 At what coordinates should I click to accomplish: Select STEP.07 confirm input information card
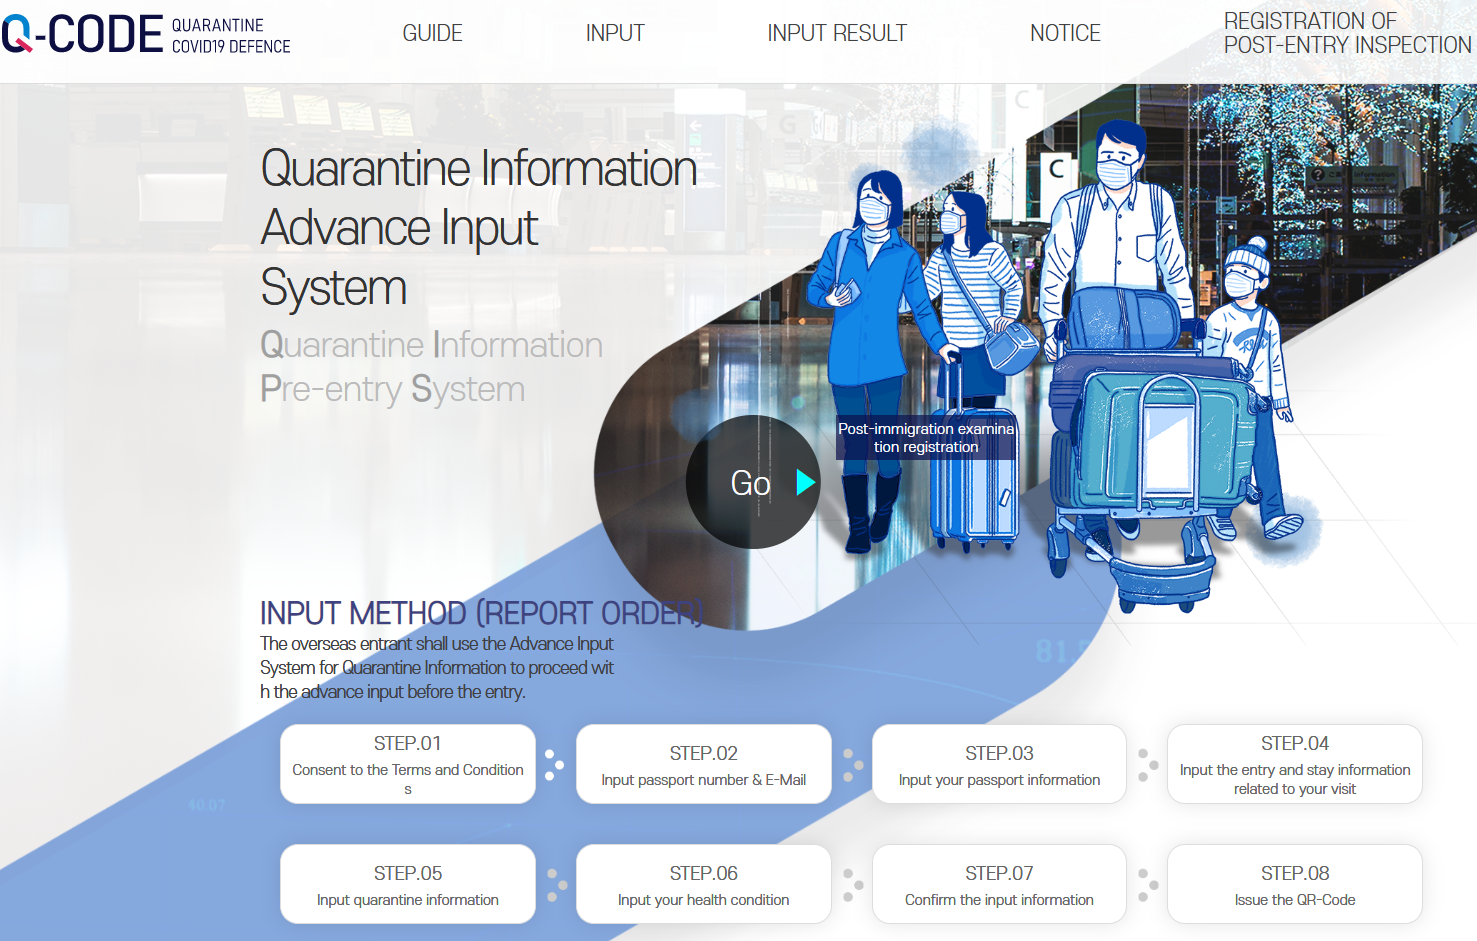point(999,885)
